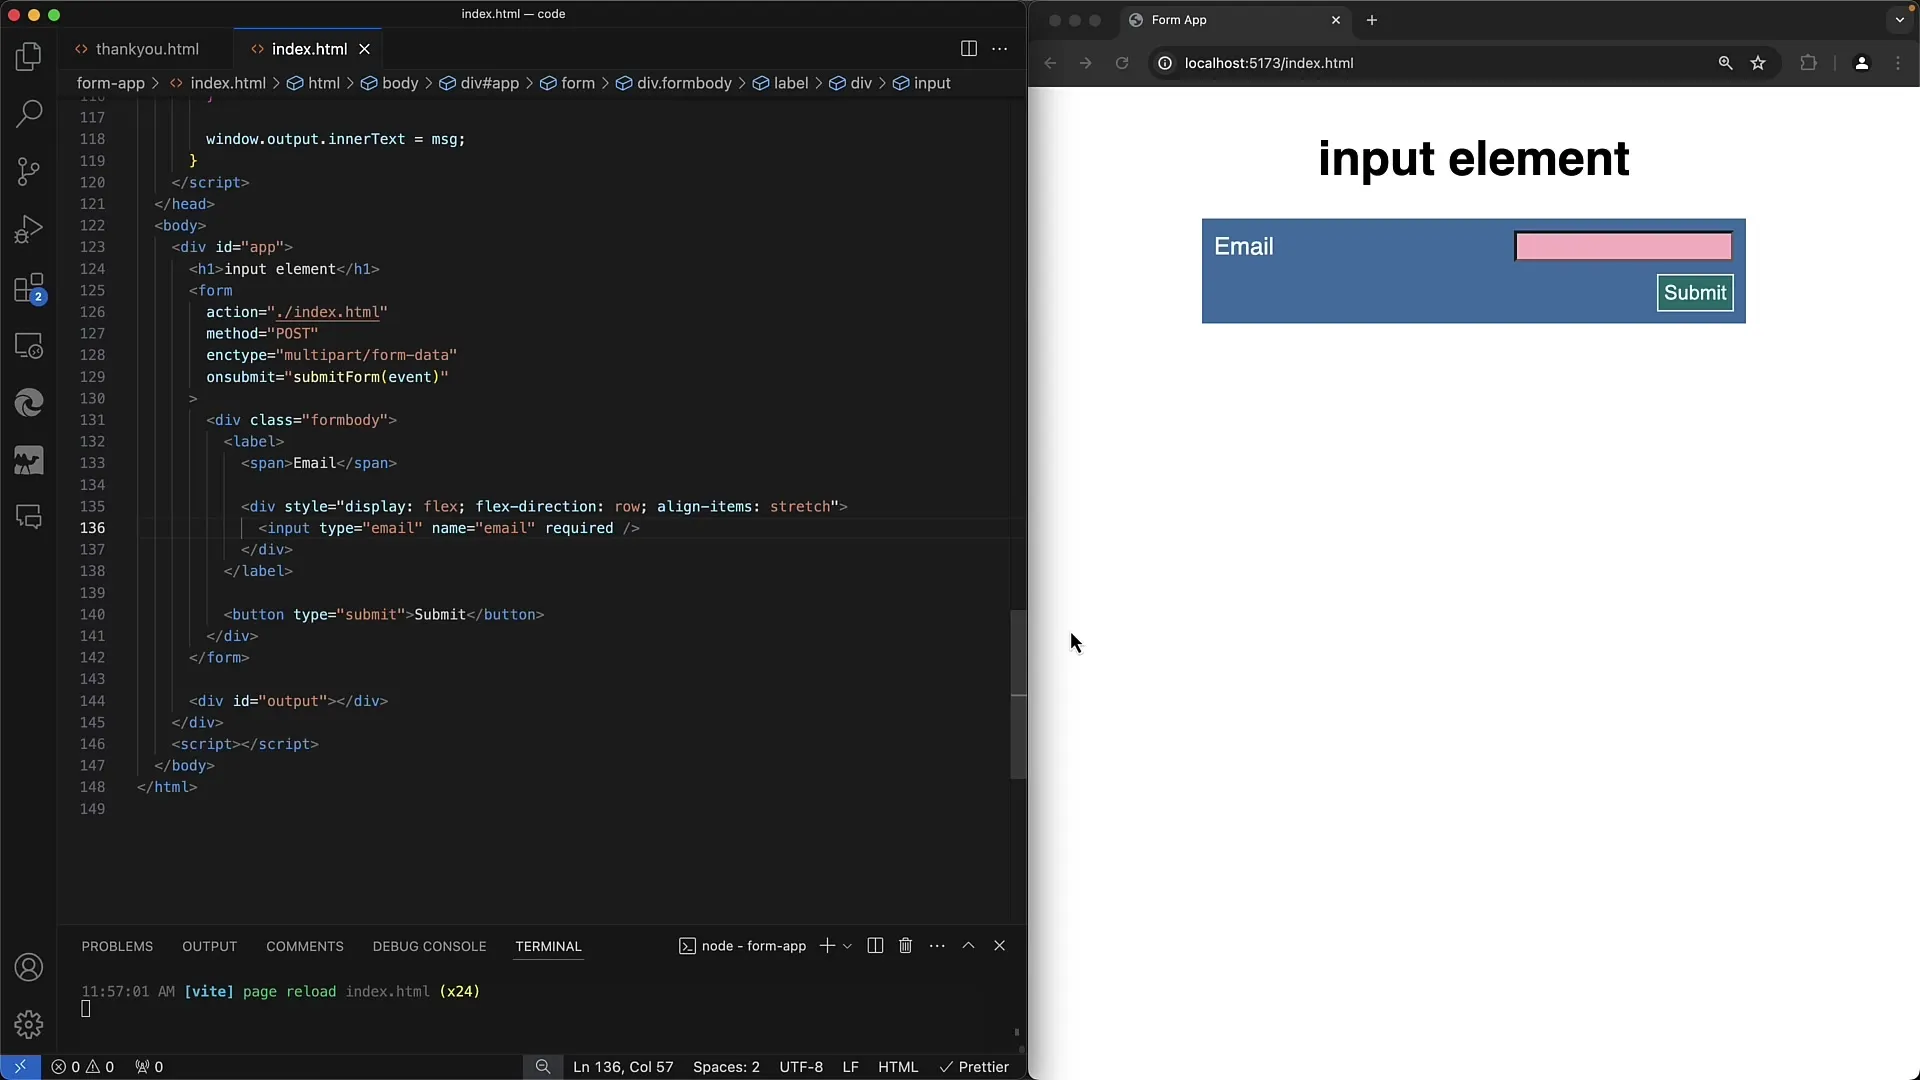The image size is (1920, 1080).
Task: Click Submit button in the form
Action: click(x=1696, y=291)
